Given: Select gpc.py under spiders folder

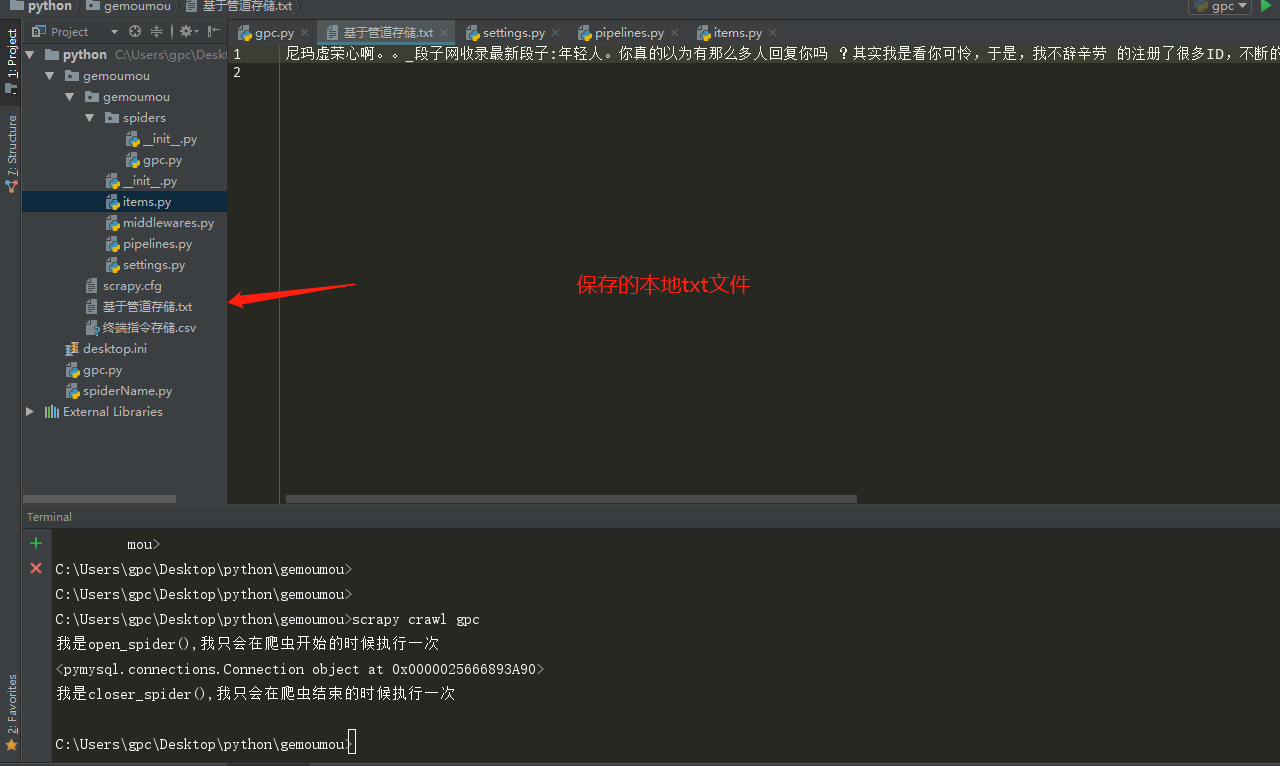Looking at the screenshot, I should [154, 160].
